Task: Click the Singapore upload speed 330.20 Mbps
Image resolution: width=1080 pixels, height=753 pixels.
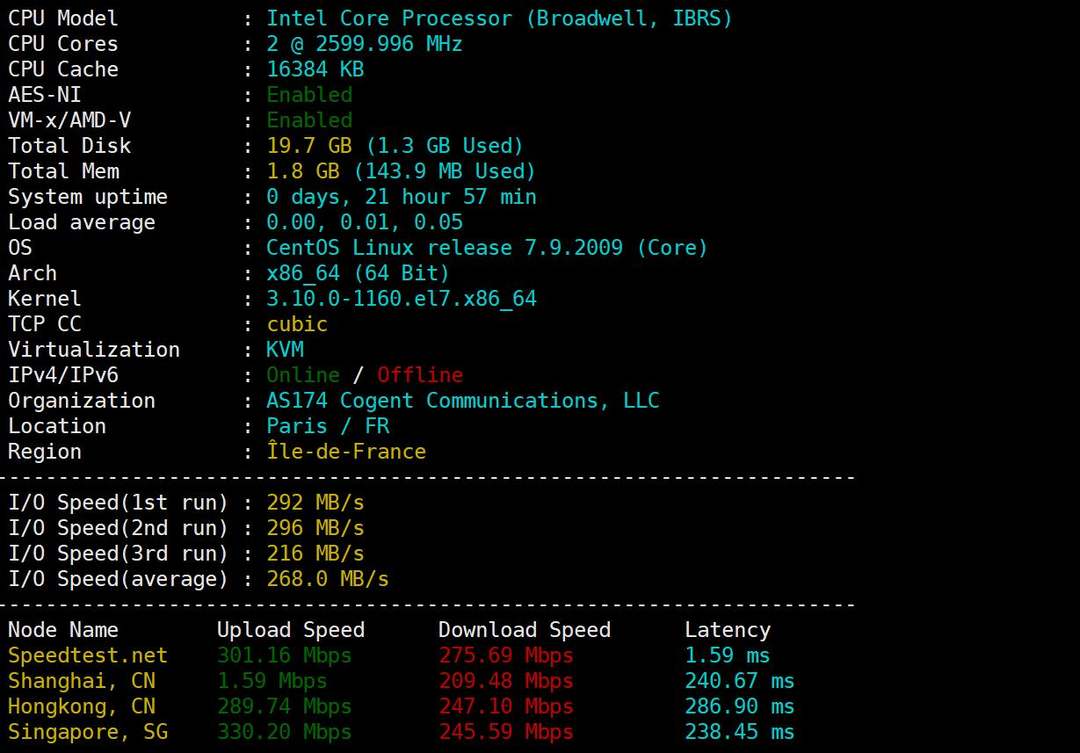Action: 284,732
